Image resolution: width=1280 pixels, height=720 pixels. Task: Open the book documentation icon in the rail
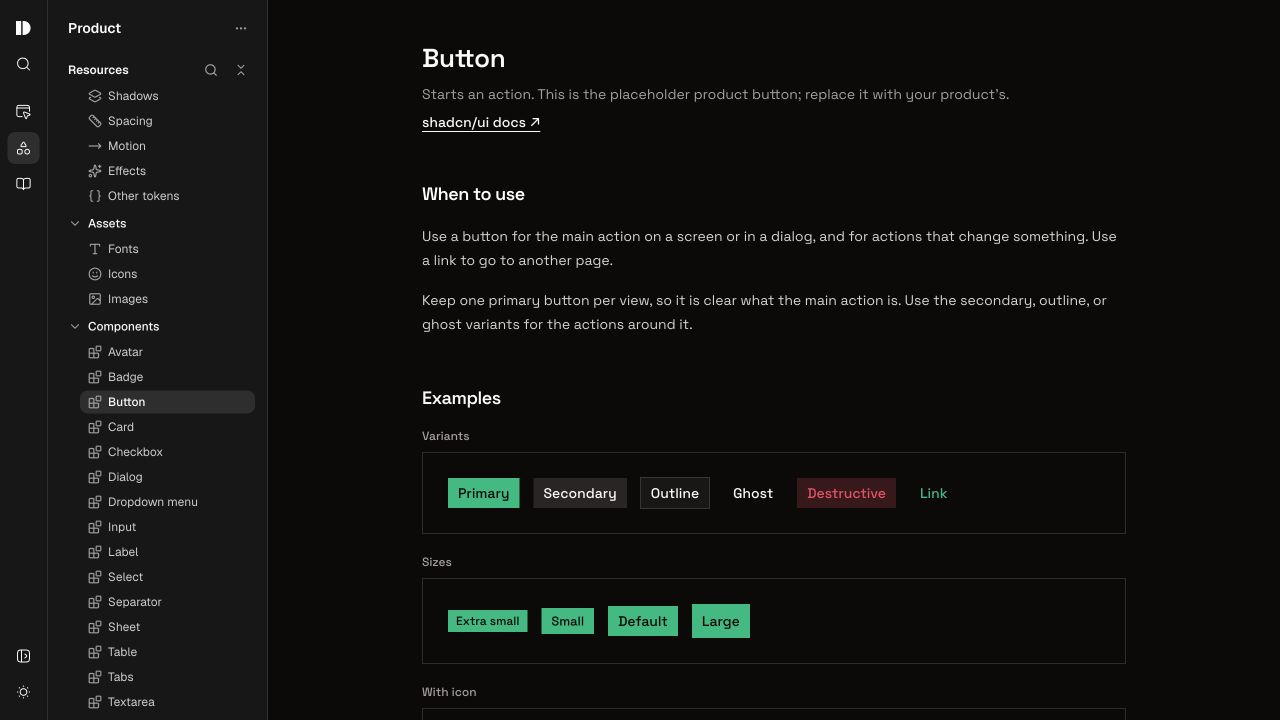[23, 184]
